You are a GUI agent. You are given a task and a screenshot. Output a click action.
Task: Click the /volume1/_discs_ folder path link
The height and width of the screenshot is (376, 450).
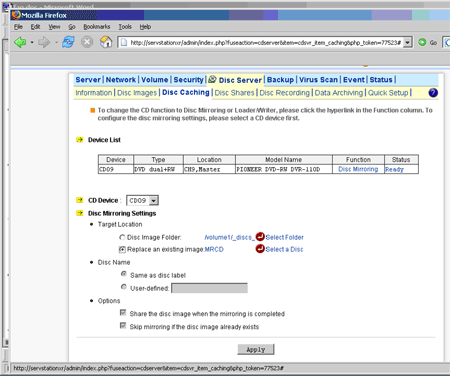coord(229,237)
